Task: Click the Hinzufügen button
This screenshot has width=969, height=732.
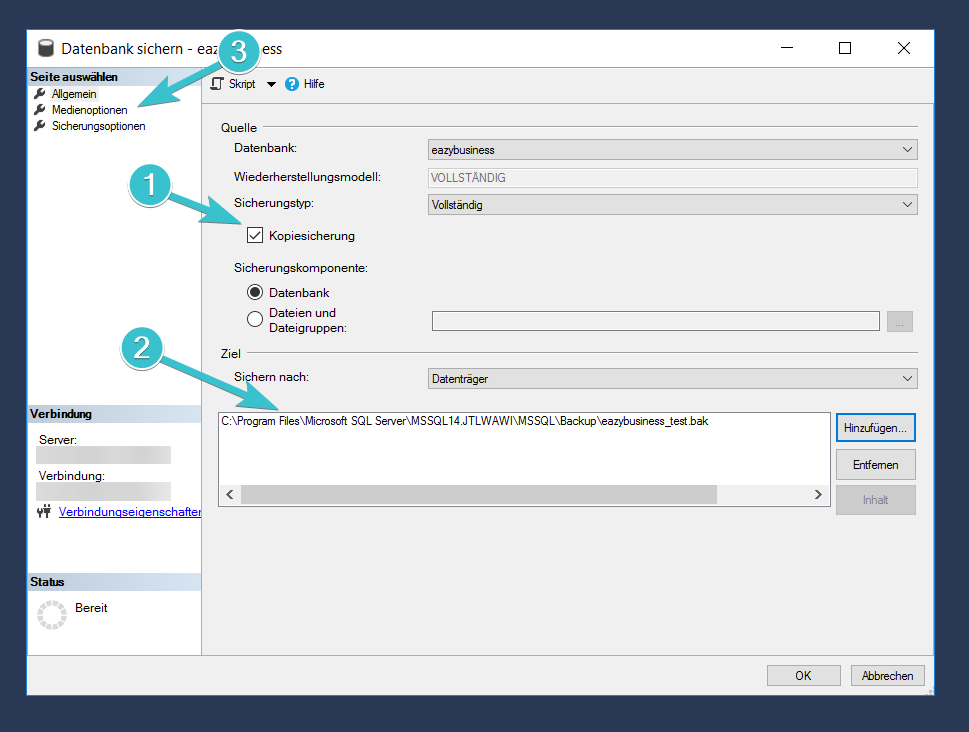Action: click(875, 427)
